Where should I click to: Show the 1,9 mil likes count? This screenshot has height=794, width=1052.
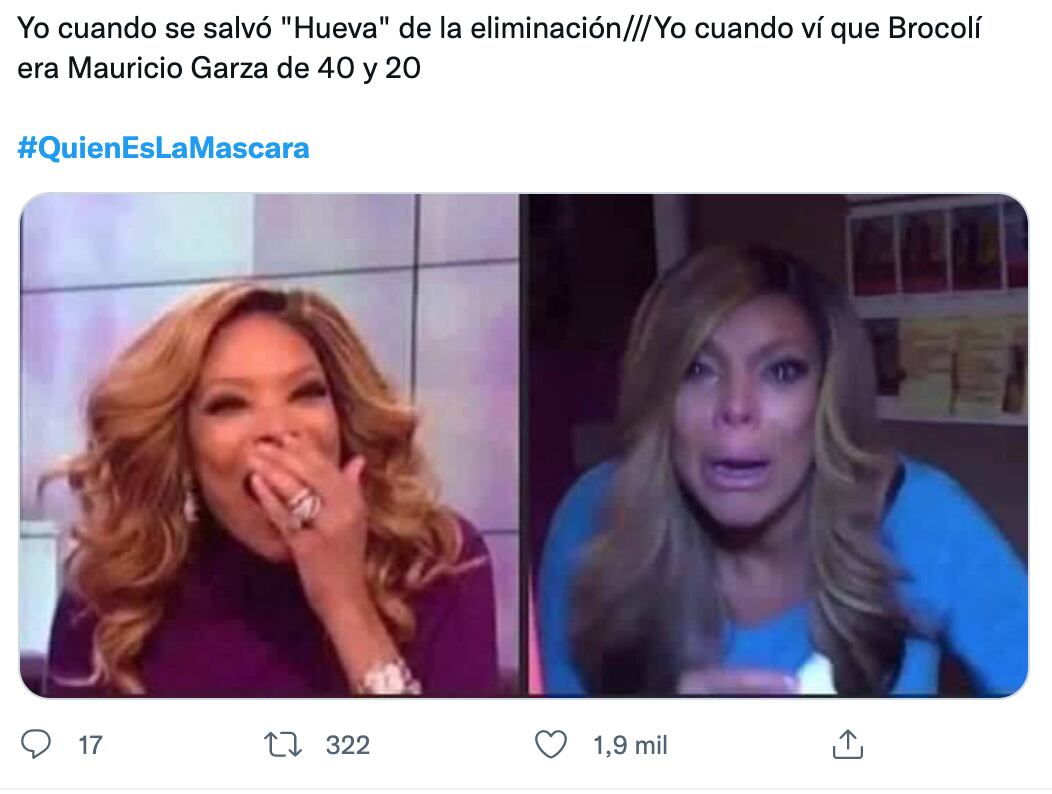coord(630,745)
